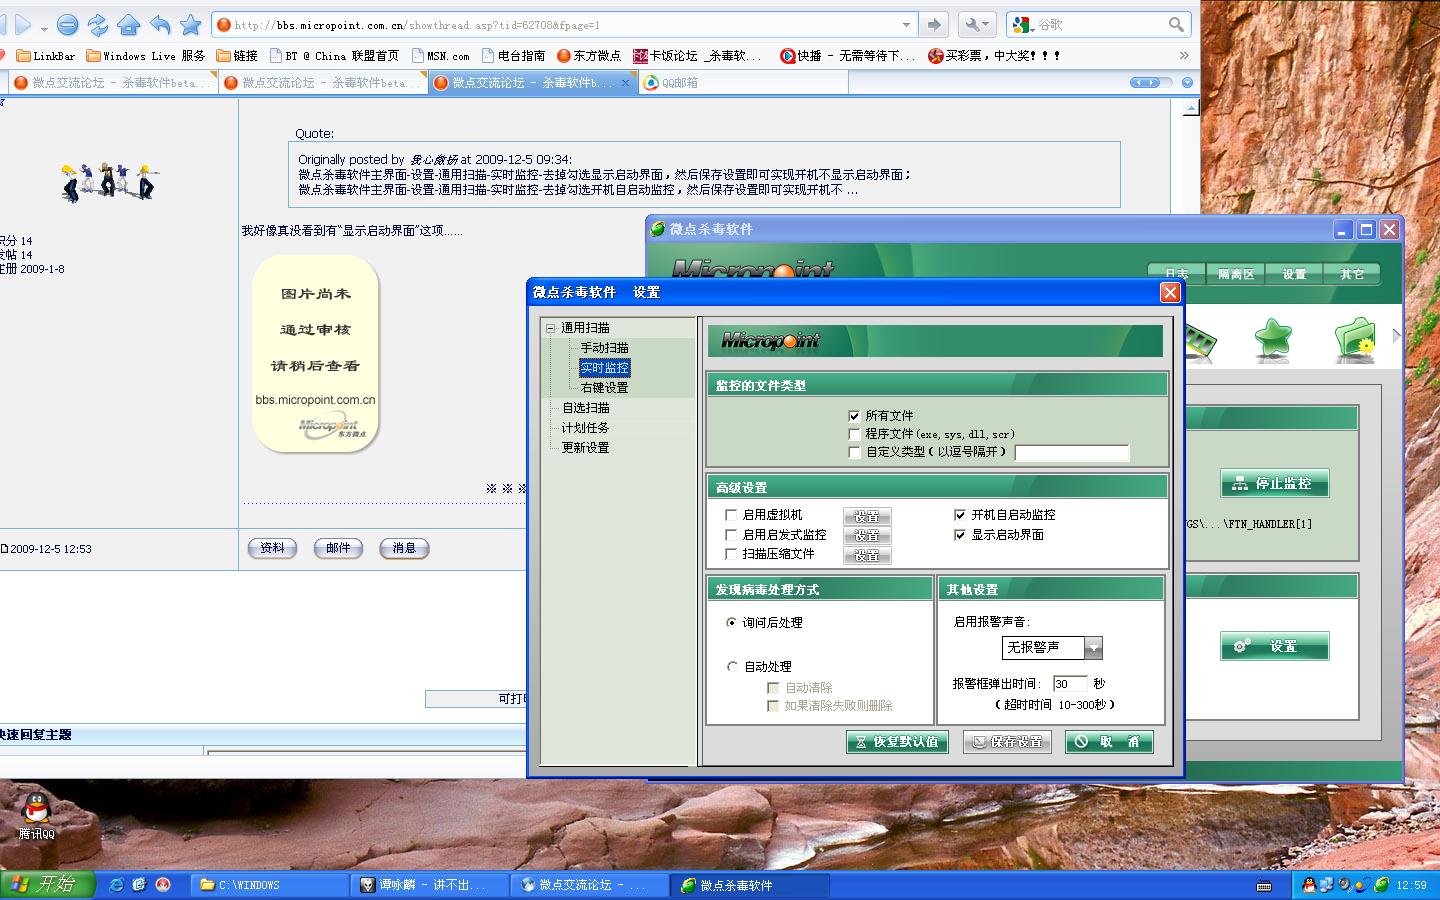This screenshot has height=900, width=1440.
Task: Open the BT @ China 联盟首页 bookmark
Action: (334, 56)
